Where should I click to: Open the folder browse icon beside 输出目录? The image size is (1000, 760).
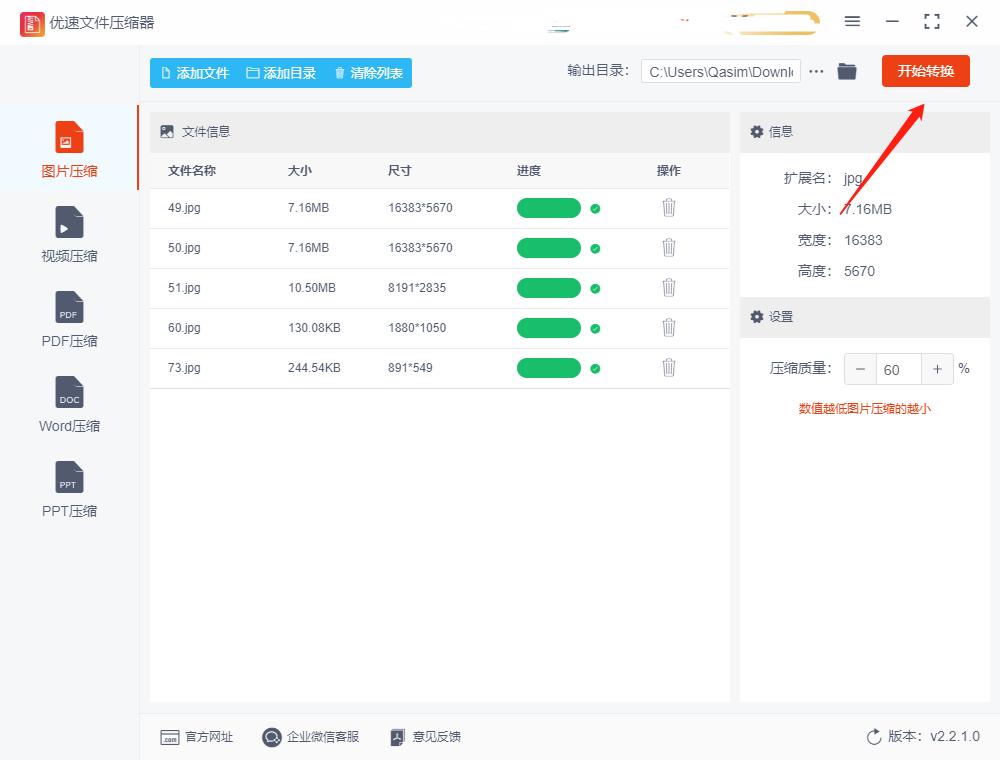(846, 71)
